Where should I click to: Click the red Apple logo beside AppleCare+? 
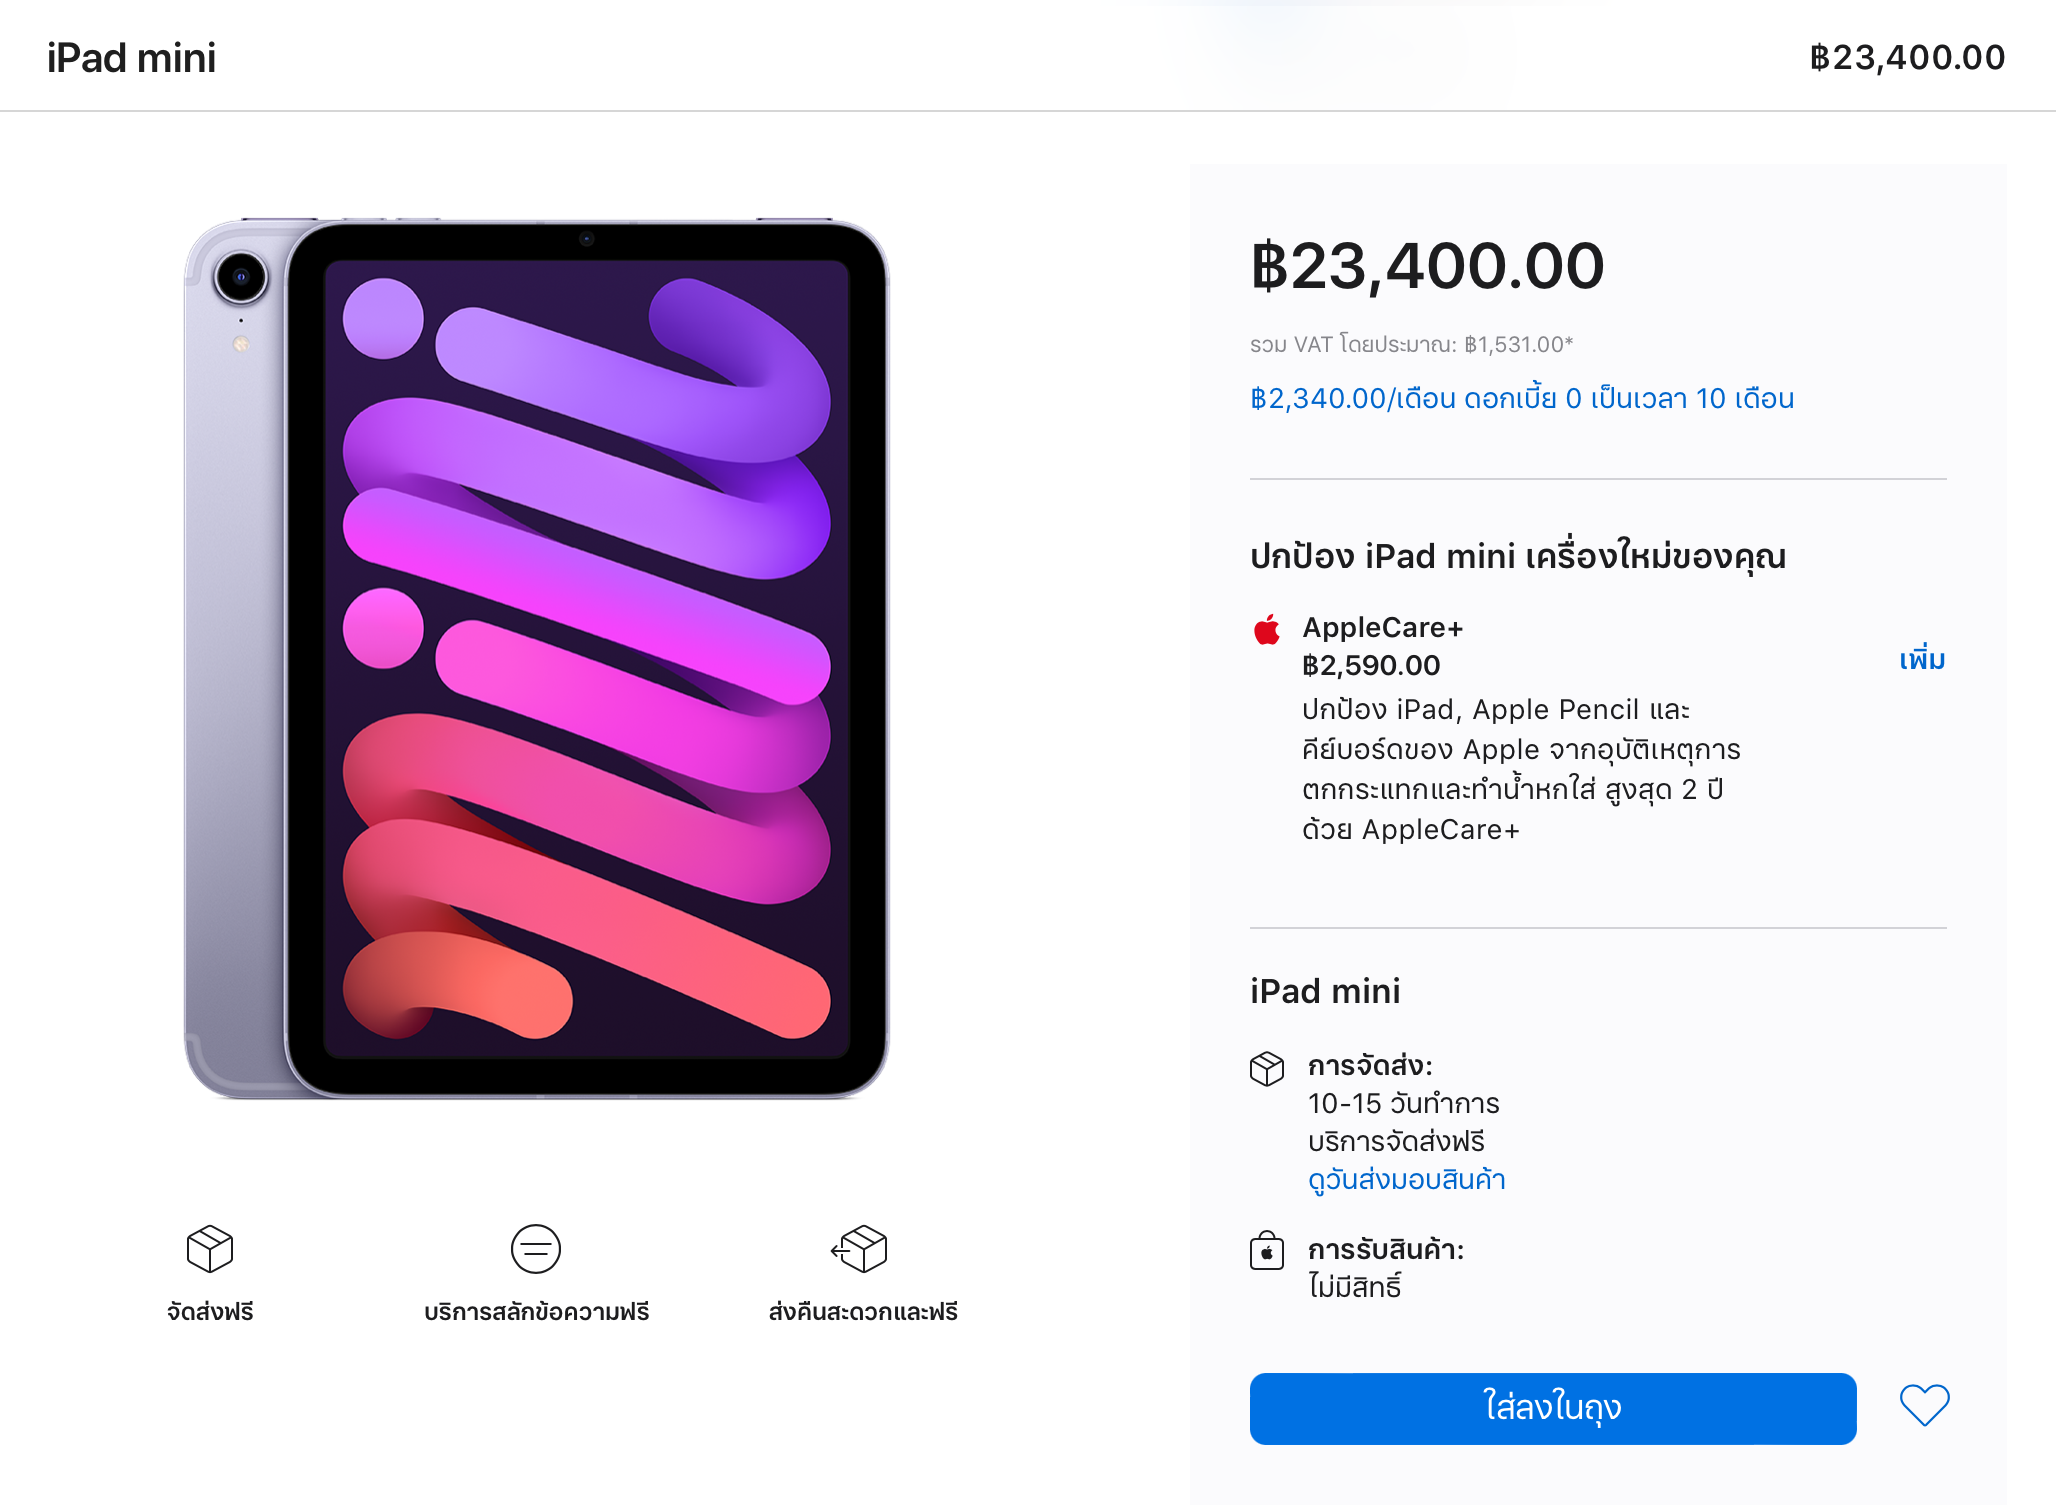pyautogui.click(x=1267, y=630)
